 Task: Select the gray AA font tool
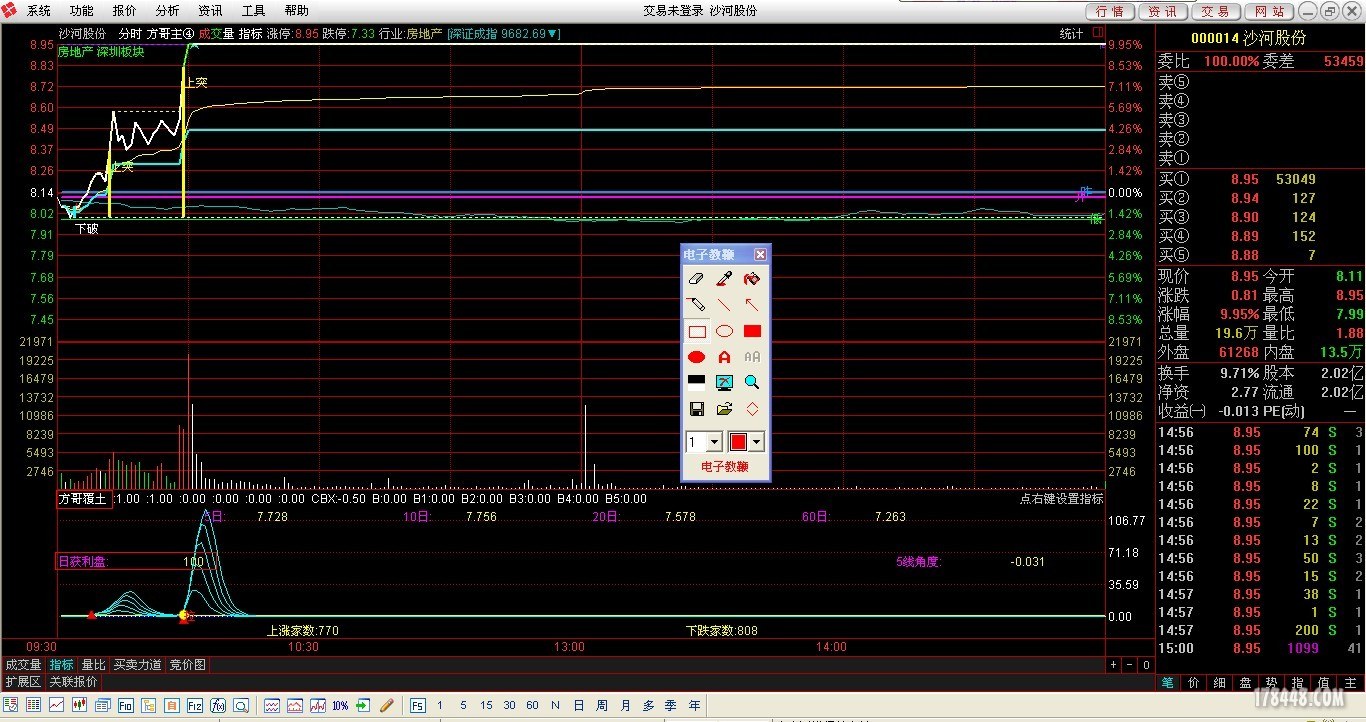tap(752, 357)
